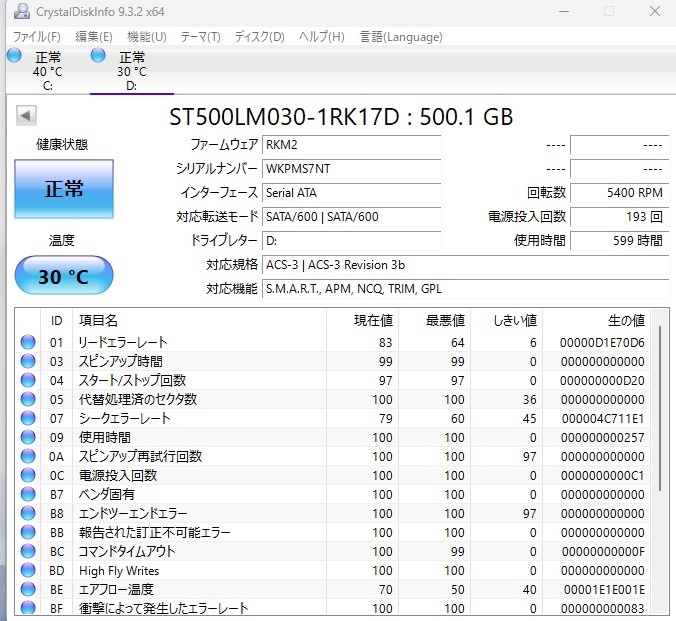
Task: Click raw value 00001E1E001E
Action: pos(604,589)
